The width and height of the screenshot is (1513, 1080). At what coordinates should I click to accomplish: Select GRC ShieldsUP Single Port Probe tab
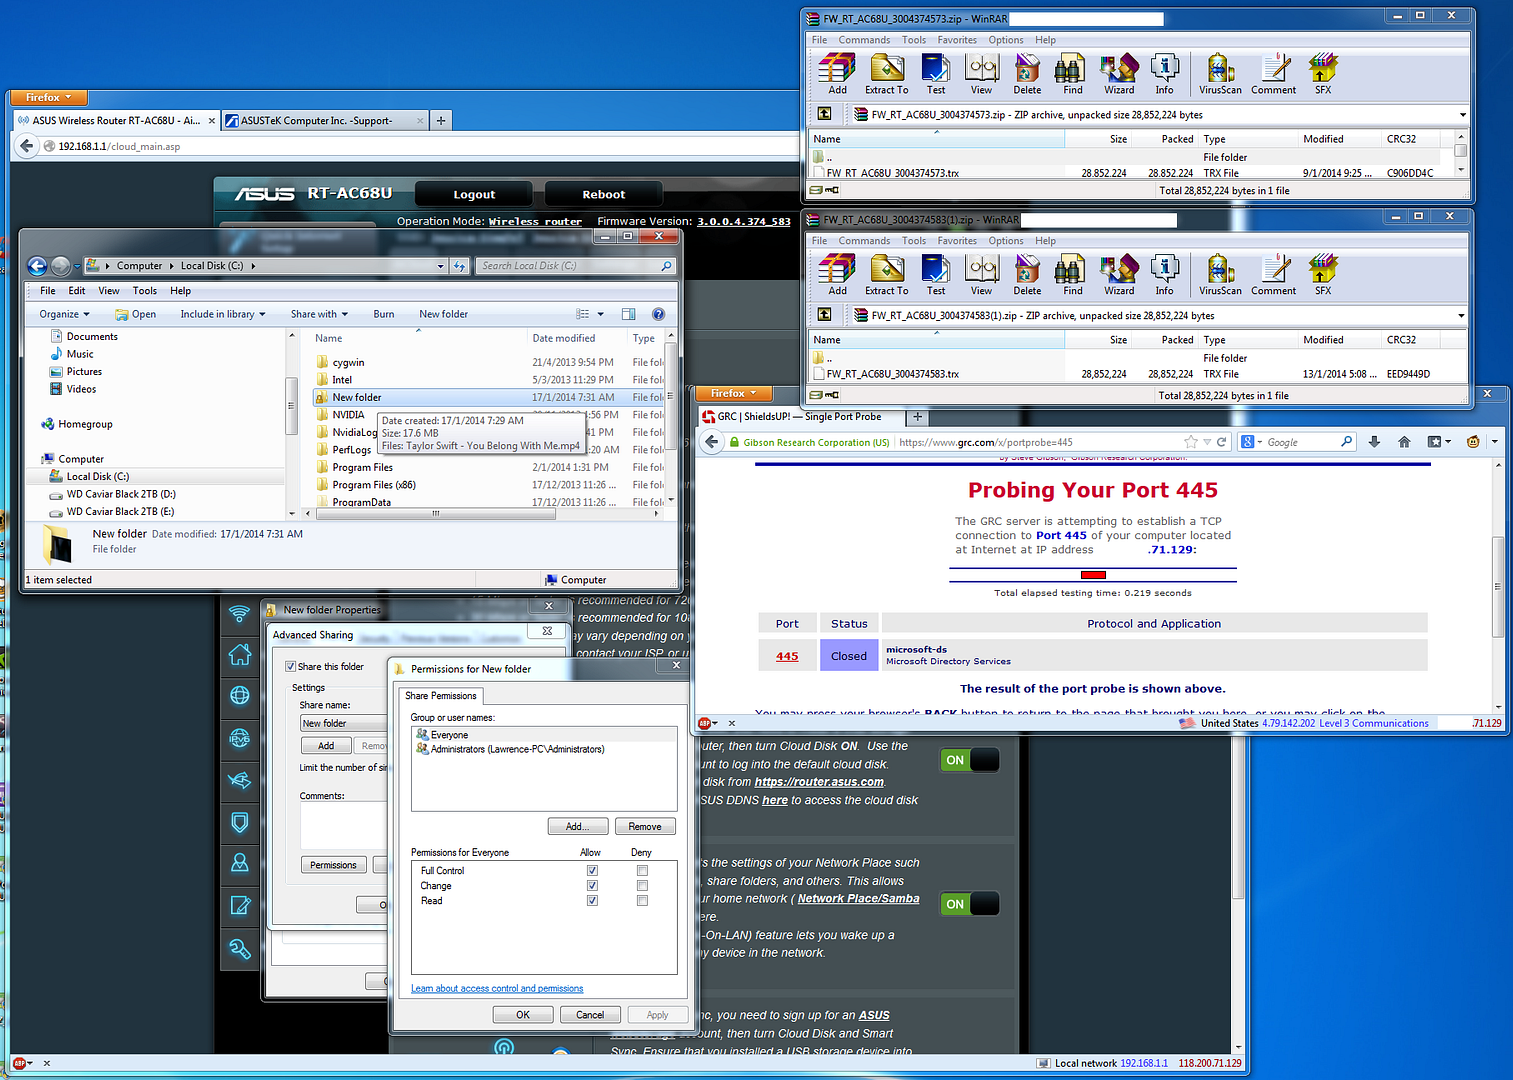point(799,417)
